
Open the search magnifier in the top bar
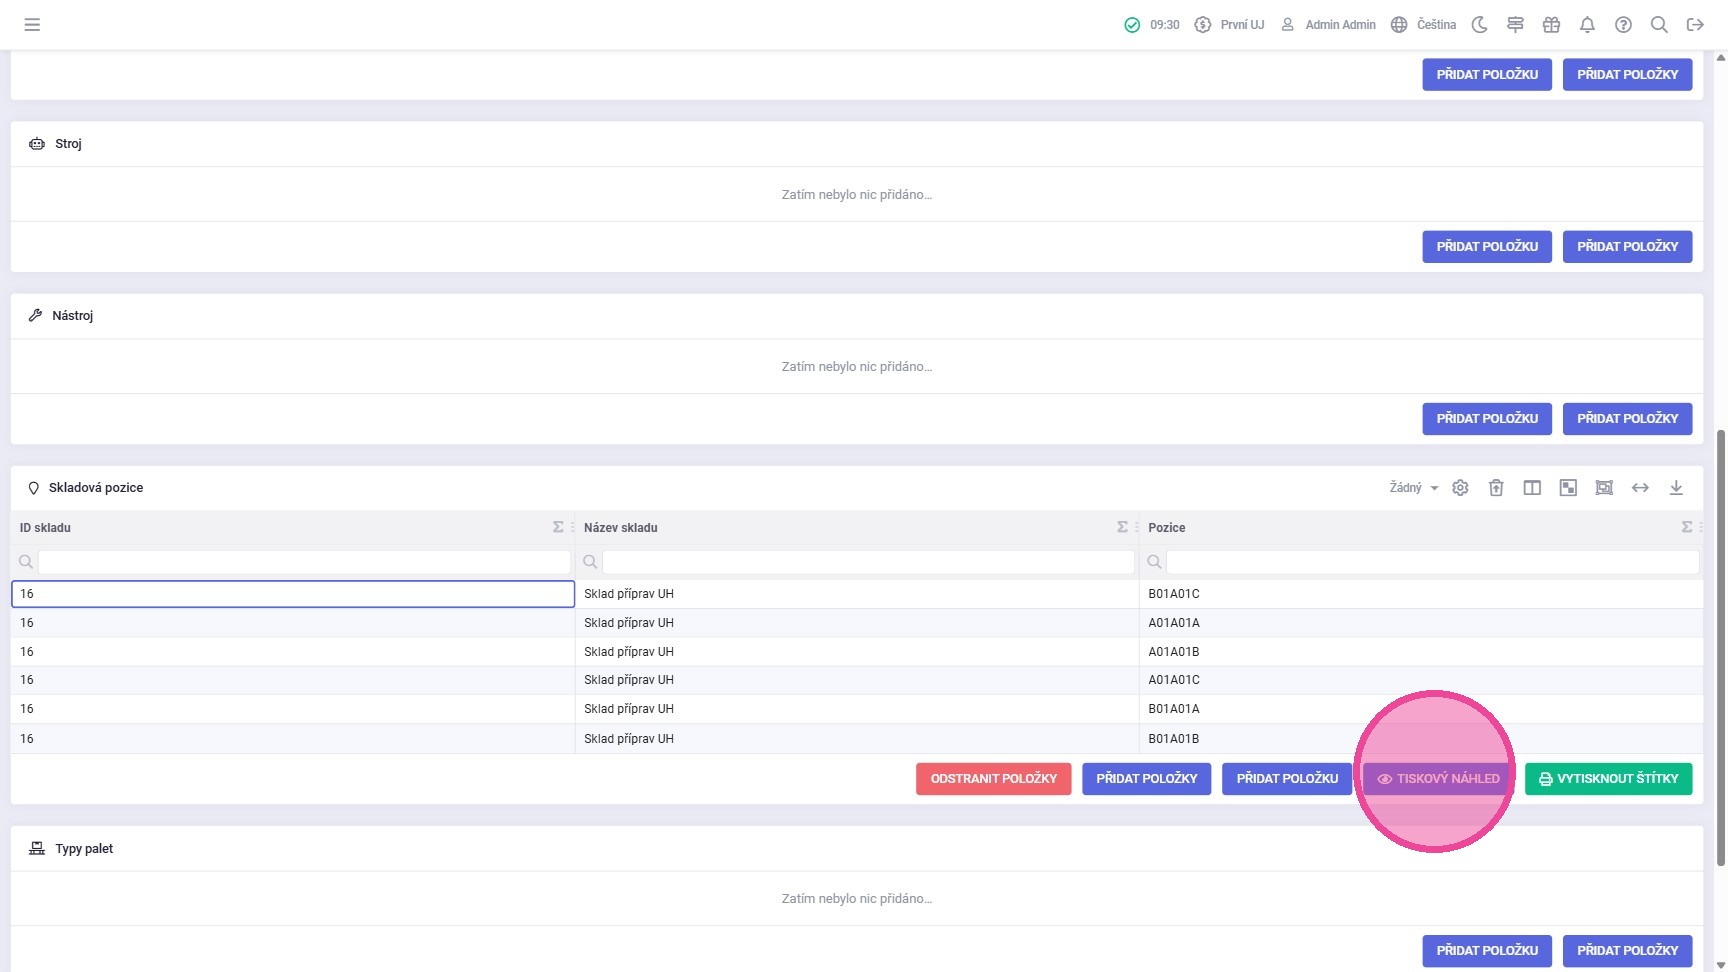[1659, 25]
